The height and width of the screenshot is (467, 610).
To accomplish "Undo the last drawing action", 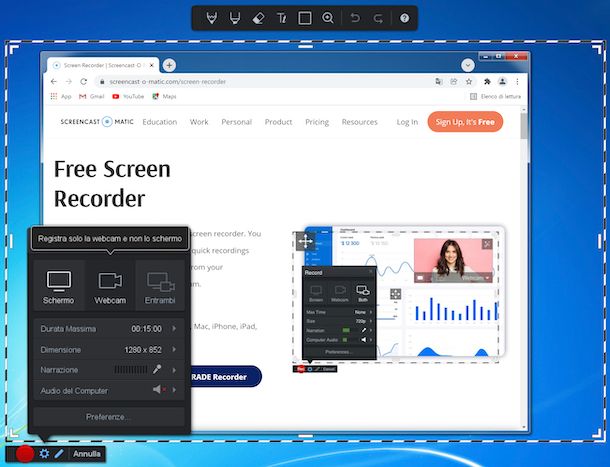I will pos(355,18).
